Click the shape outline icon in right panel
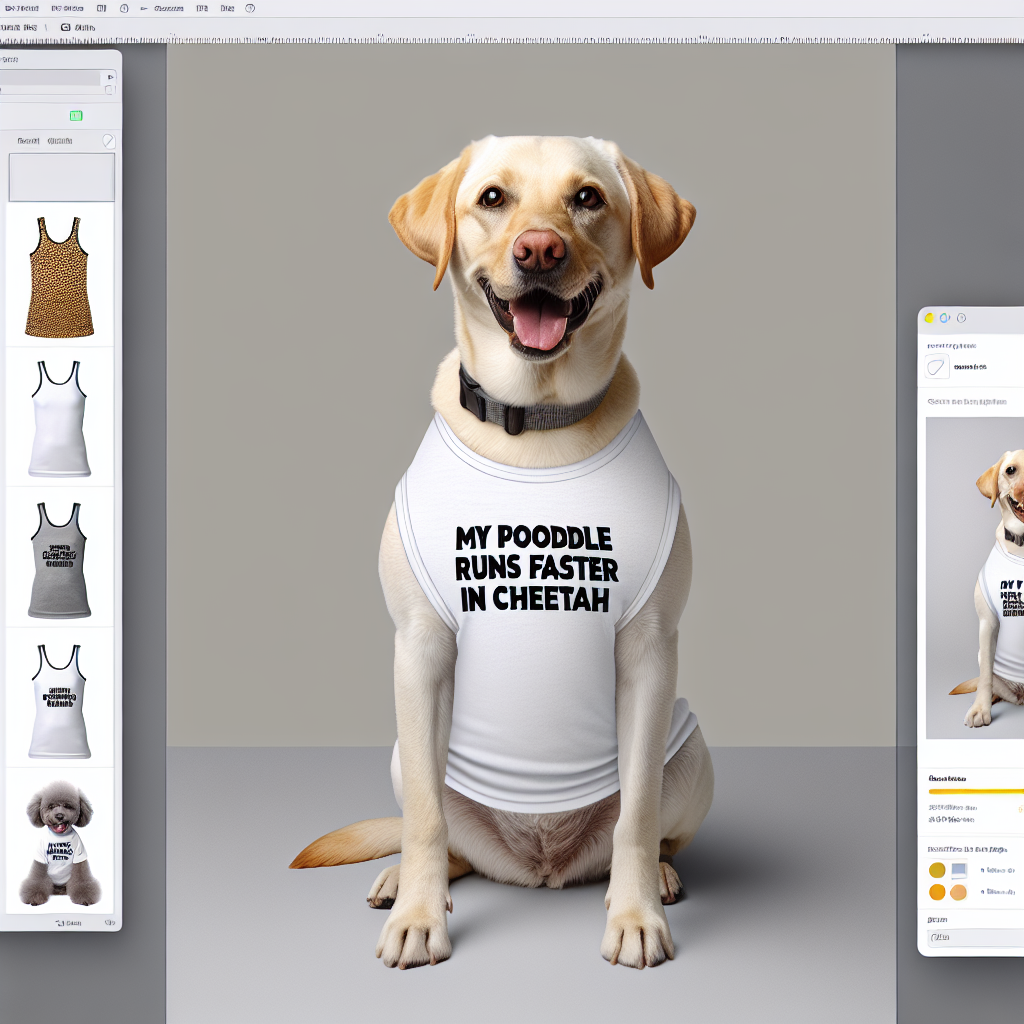Viewport: 1024px width, 1024px height. pos(937,366)
